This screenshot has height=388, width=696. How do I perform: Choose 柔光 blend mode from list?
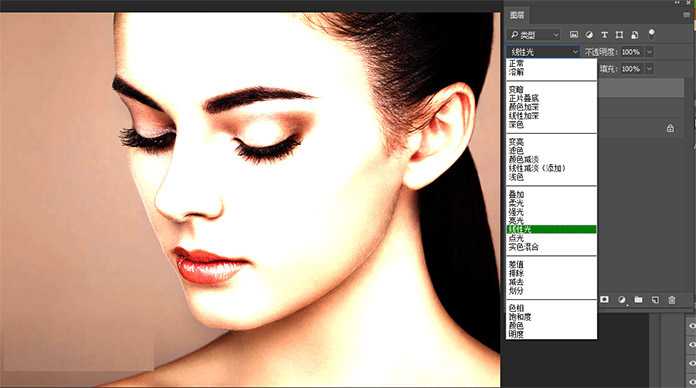click(x=516, y=203)
